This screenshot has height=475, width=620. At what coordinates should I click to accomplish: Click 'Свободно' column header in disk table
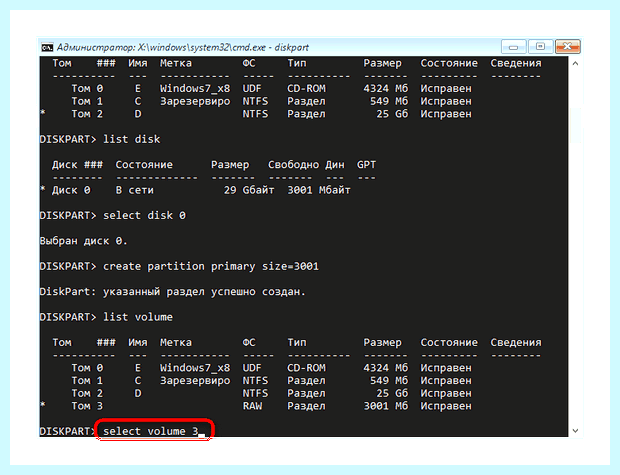[293, 165]
